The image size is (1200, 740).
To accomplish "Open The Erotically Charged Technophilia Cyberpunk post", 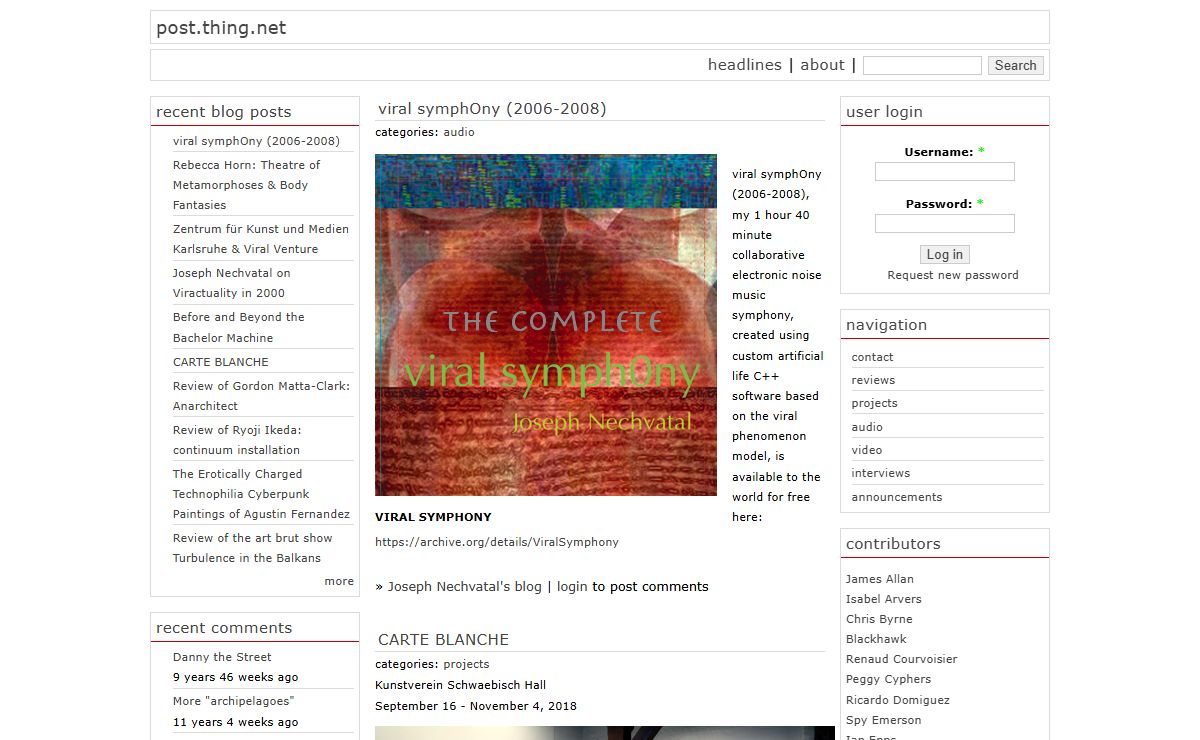I will pos(261,494).
